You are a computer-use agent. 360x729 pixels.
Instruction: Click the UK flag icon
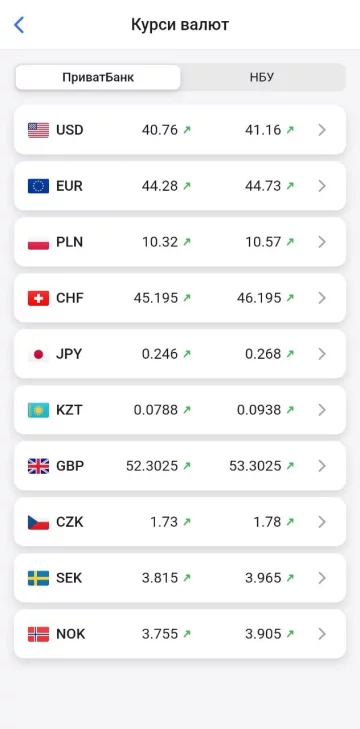click(x=38, y=466)
